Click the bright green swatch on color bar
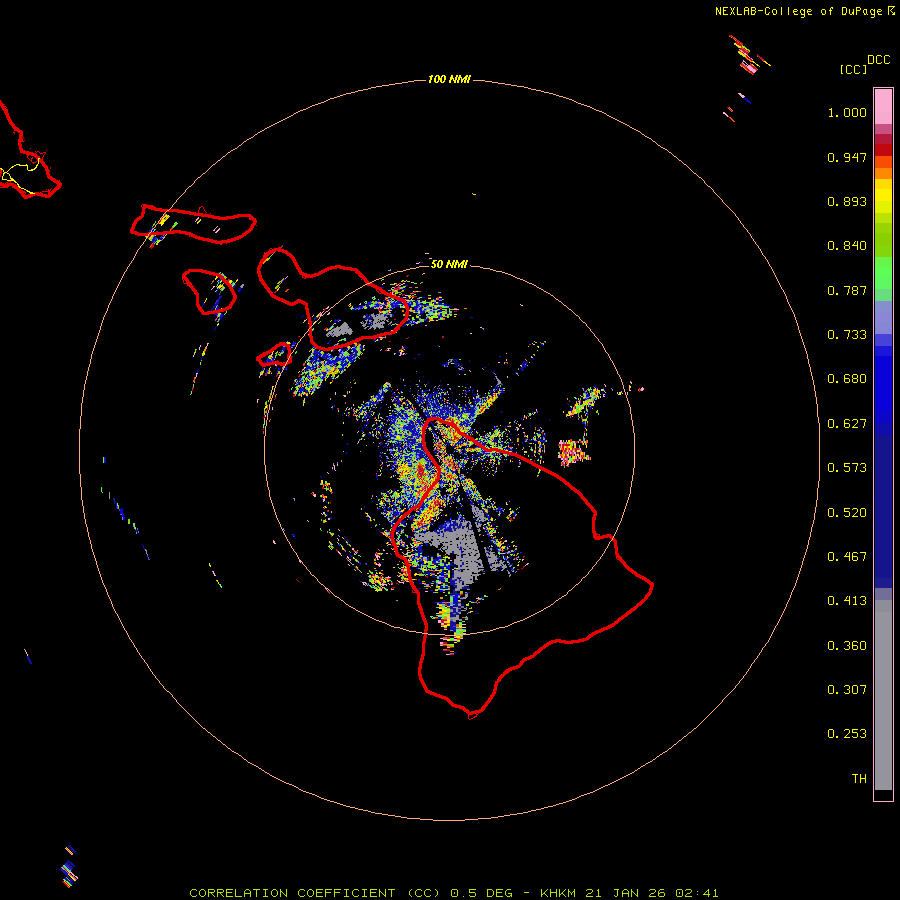This screenshot has width=900, height=900. tap(883, 273)
